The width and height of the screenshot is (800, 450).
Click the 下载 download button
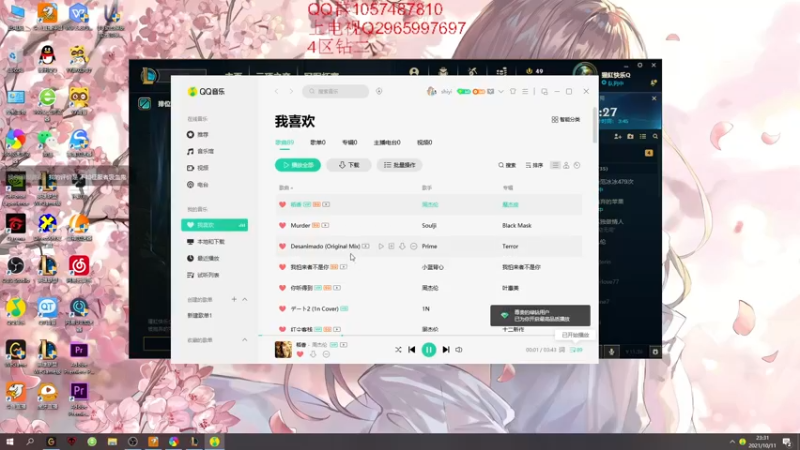pyautogui.click(x=349, y=165)
